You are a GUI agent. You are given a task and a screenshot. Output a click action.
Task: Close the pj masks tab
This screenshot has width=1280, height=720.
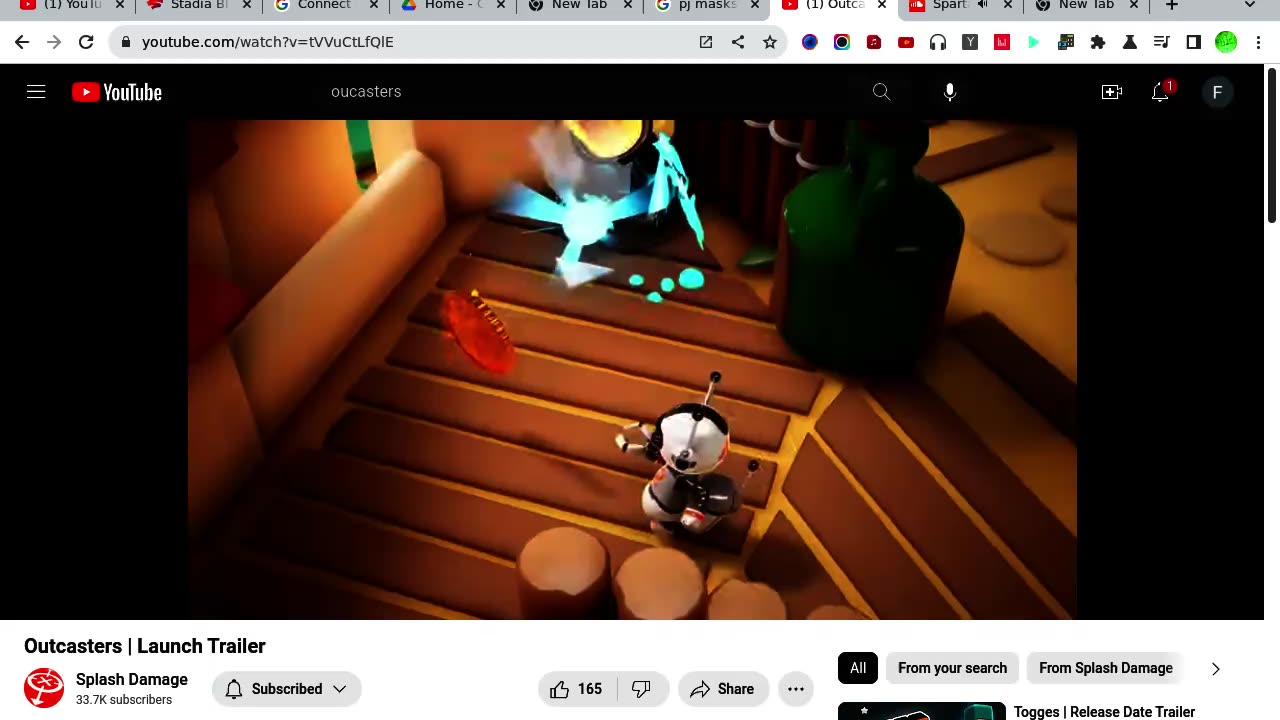click(755, 5)
